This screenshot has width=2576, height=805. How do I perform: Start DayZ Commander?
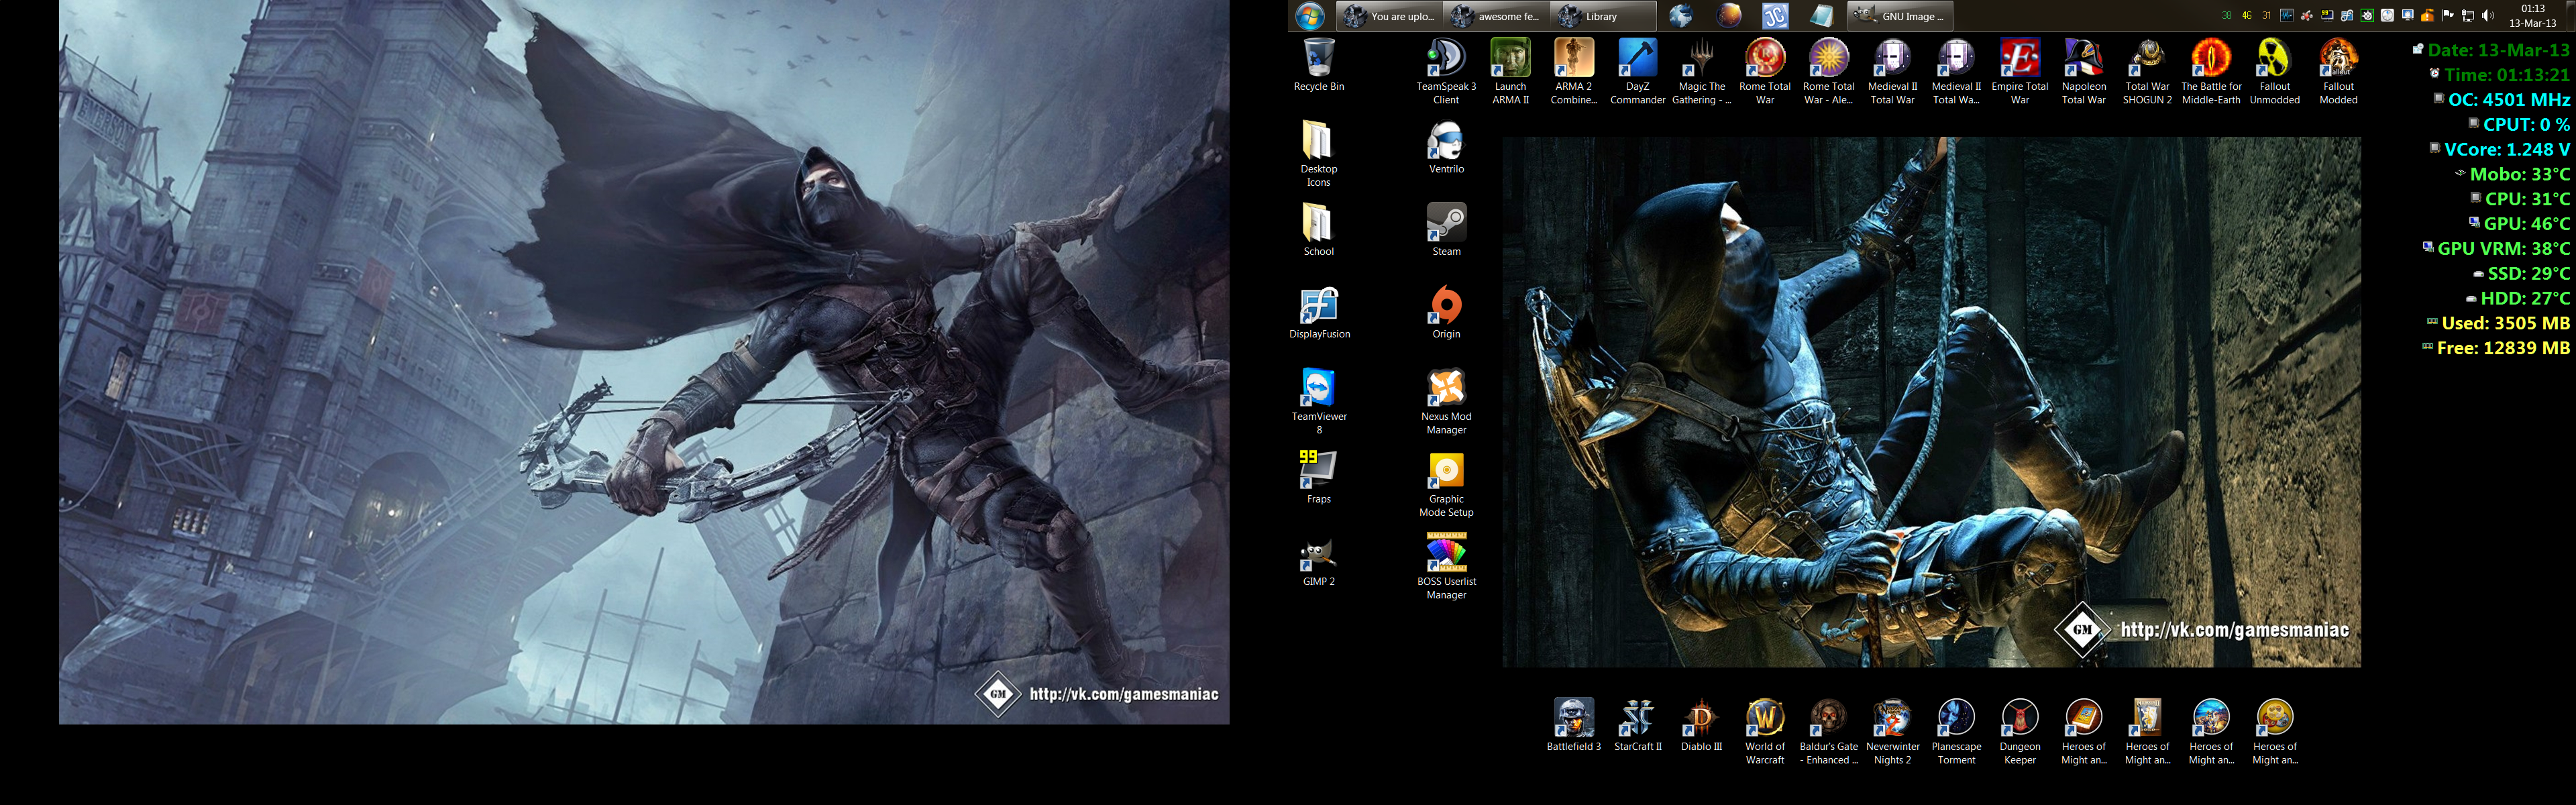pyautogui.click(x=1637, y=72)
